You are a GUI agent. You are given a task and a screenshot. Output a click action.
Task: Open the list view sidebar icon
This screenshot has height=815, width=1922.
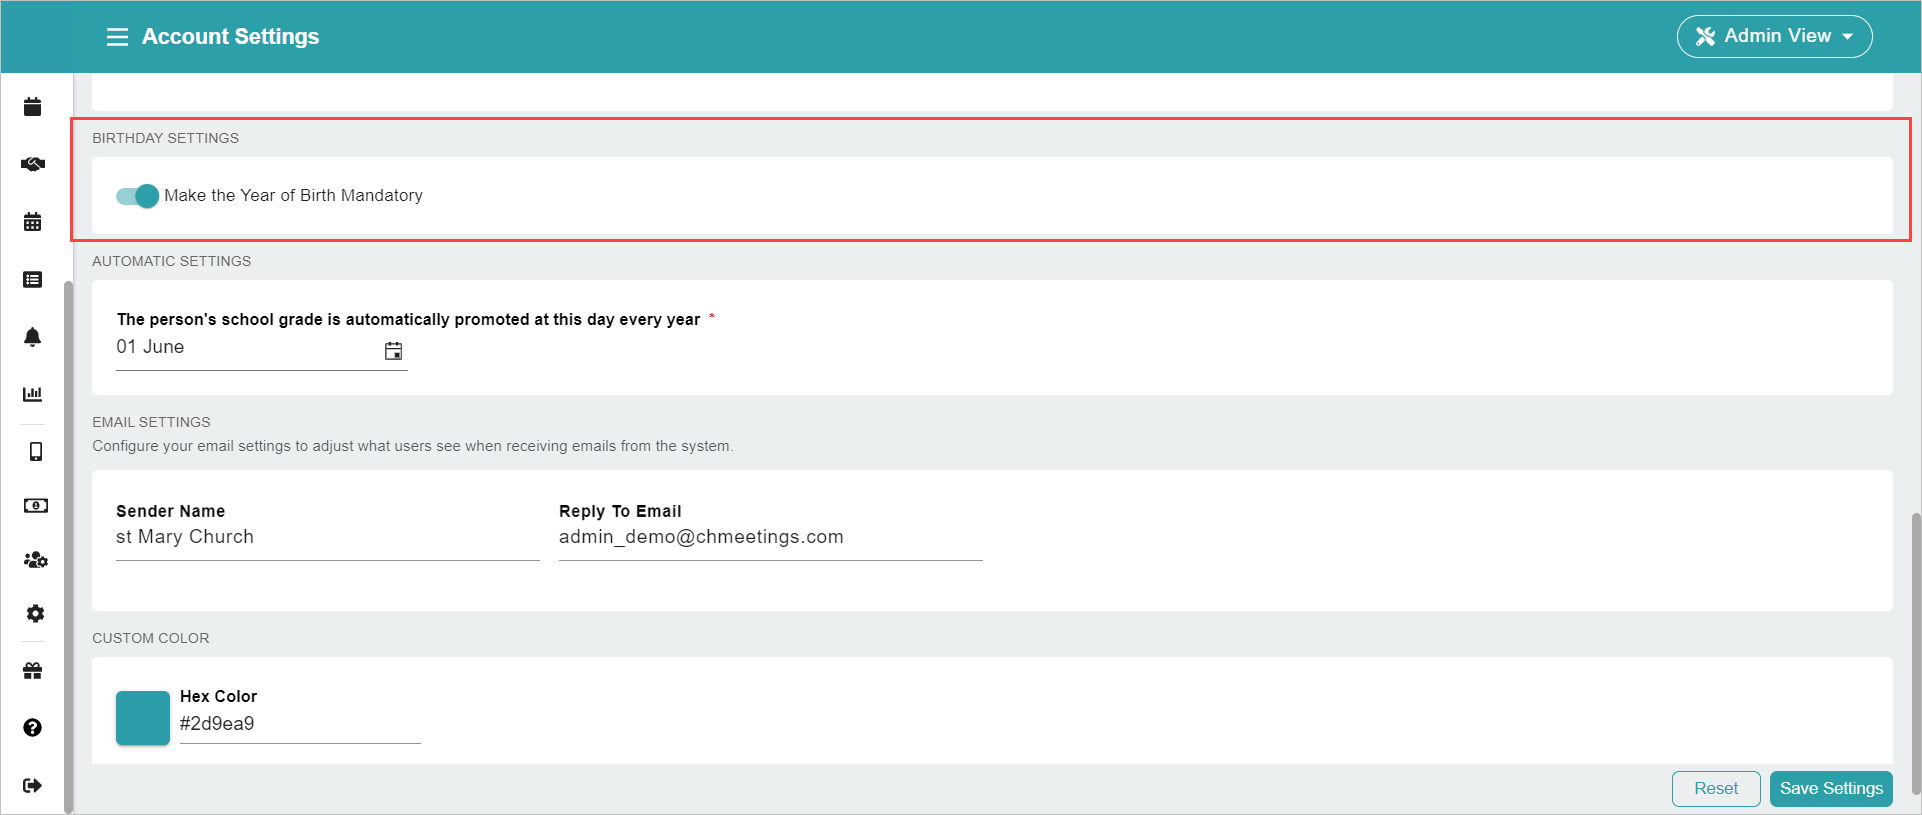33,280
